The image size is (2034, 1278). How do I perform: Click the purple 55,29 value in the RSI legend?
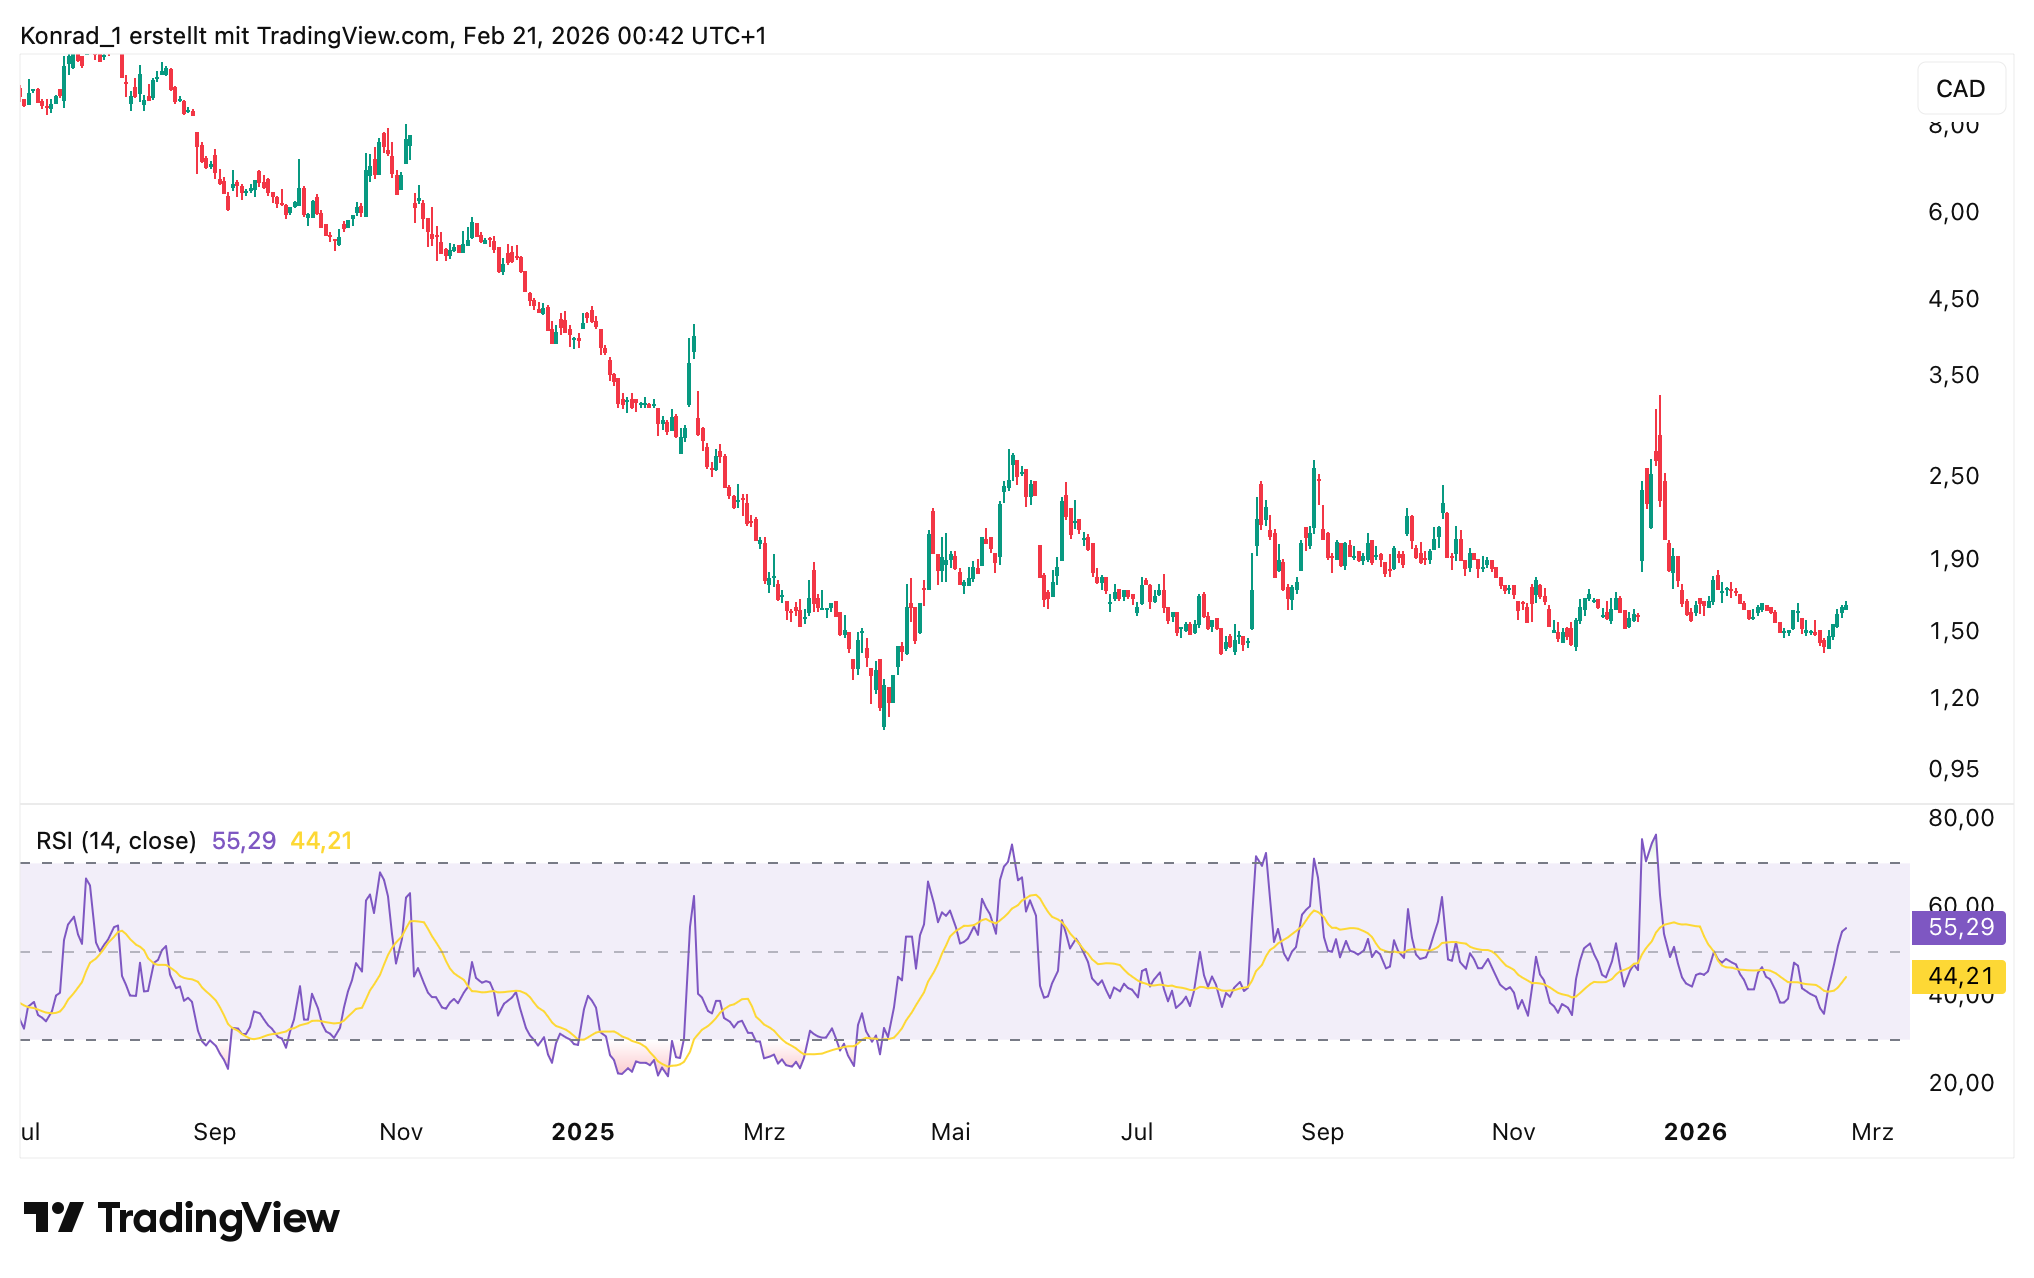(x=243, y=841)
